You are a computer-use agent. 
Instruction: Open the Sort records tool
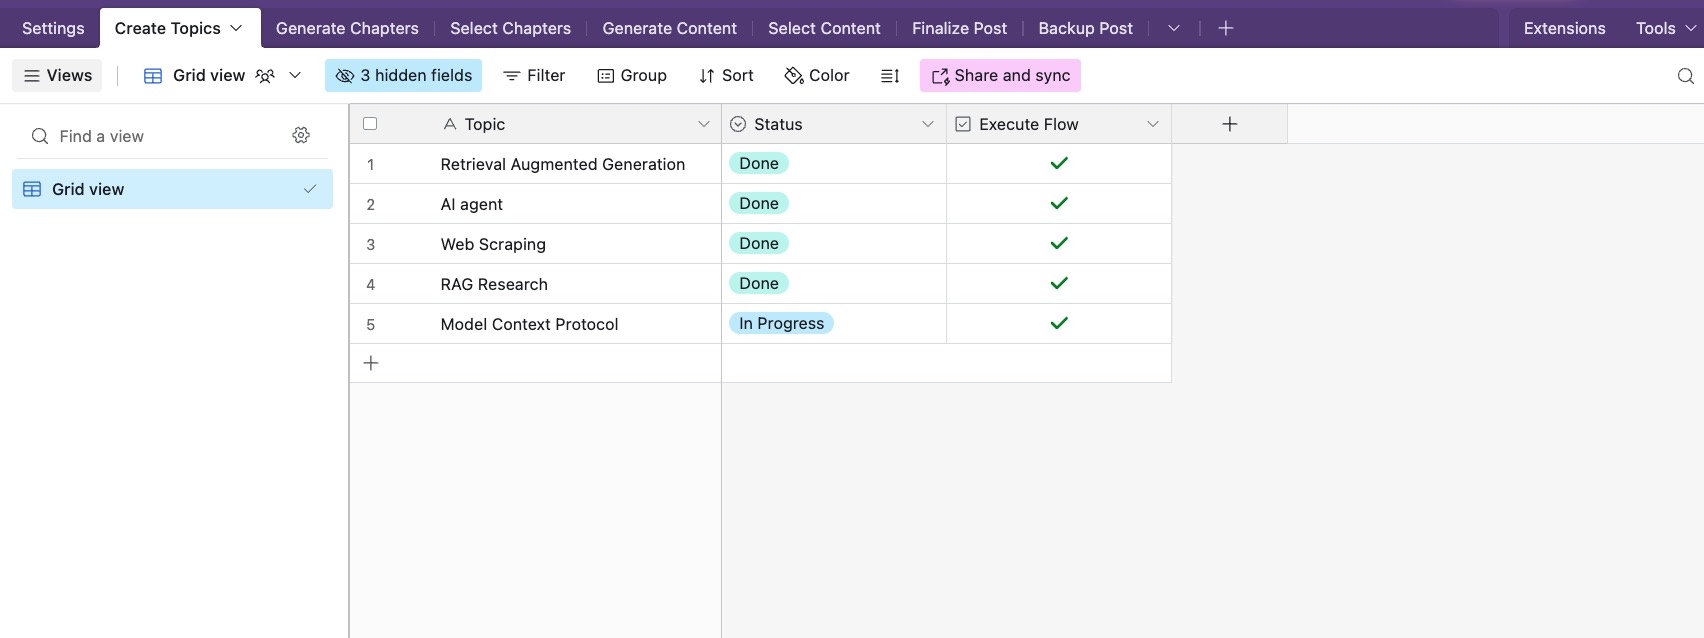726,76
